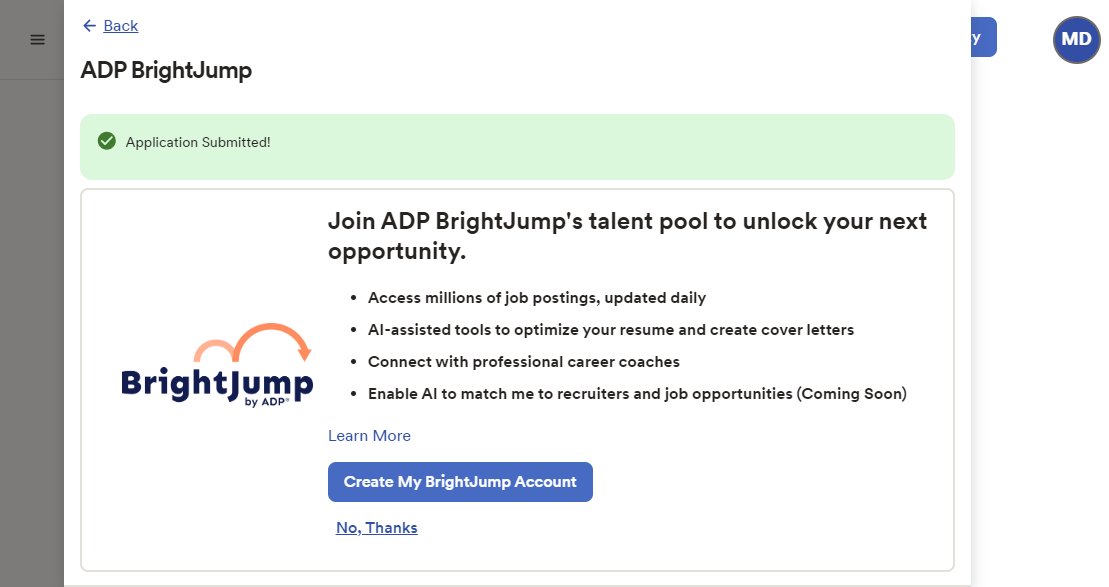Click the BrightJump wordmark logo
This screenshot has height=587, width=1109.
[x=216, y=382]
